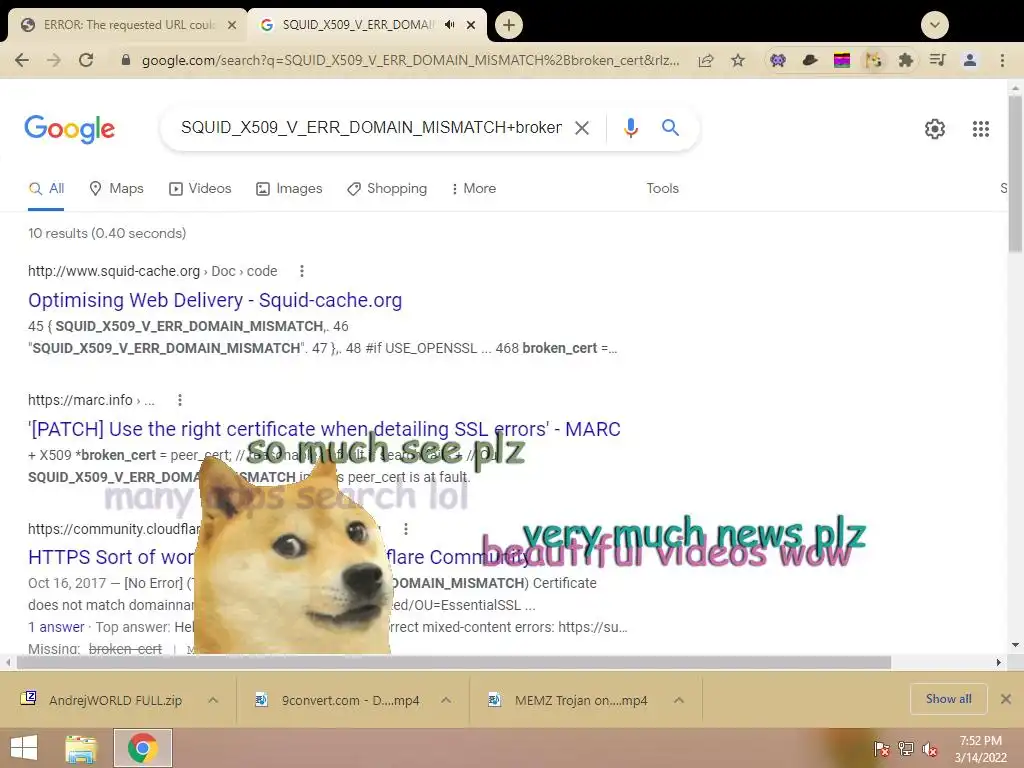This screenshot has width=1024, height=768.
Task: Open File Explorer from taskbar
Action: coord(81,748)
